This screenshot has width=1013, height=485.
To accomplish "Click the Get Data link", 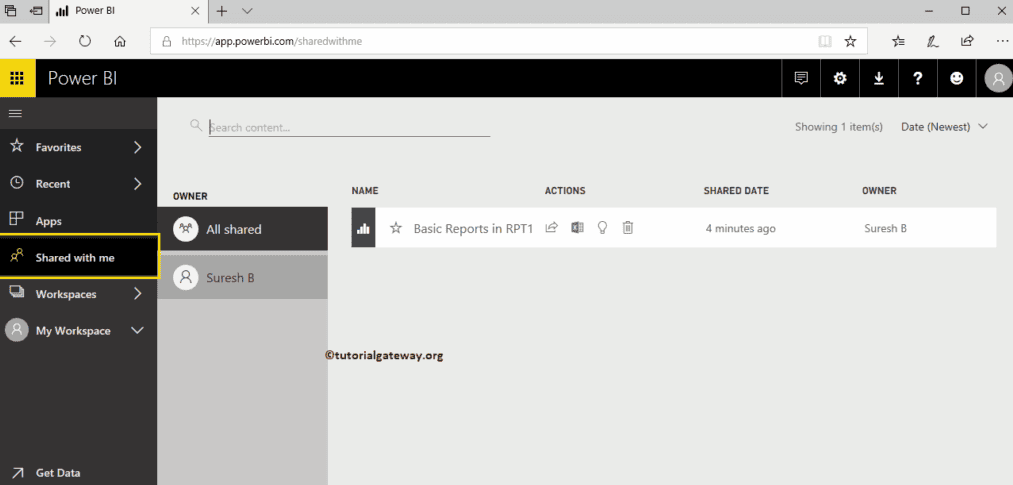I will tap(58, 473).
